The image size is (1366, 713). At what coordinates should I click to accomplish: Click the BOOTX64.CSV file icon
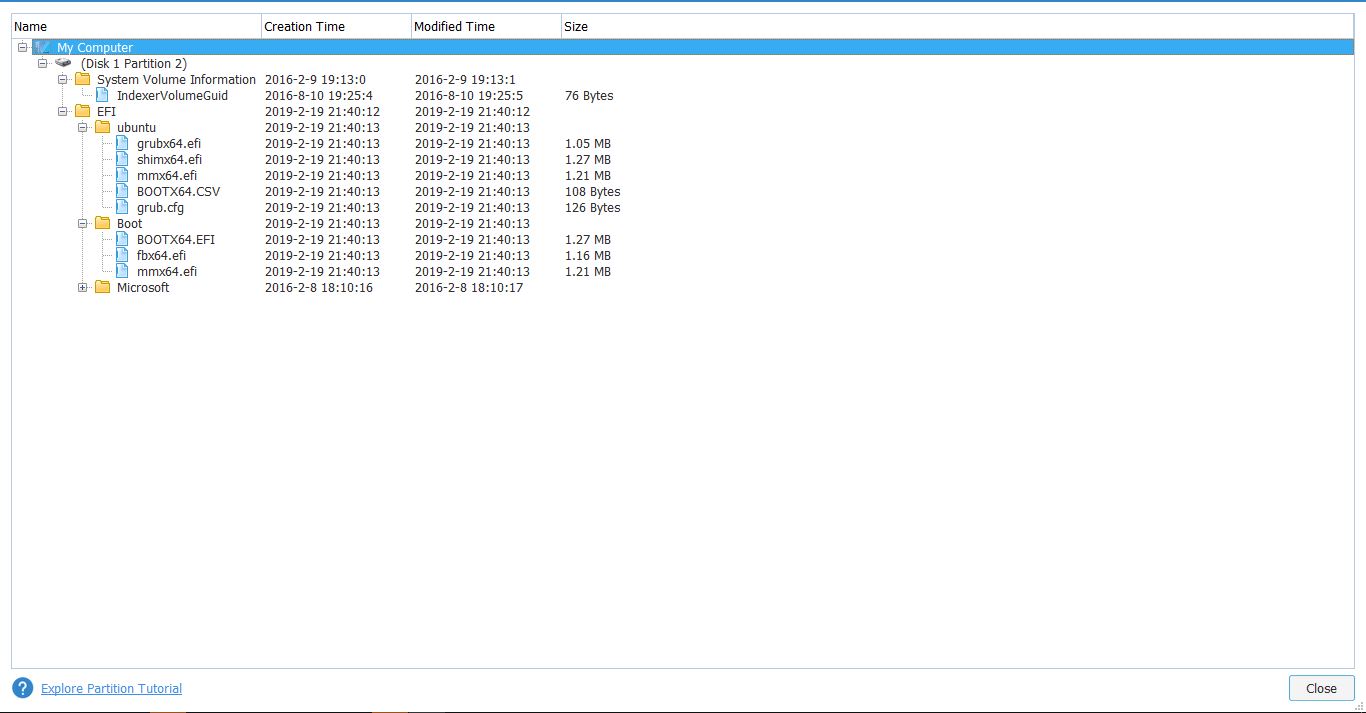pos(122,191)
